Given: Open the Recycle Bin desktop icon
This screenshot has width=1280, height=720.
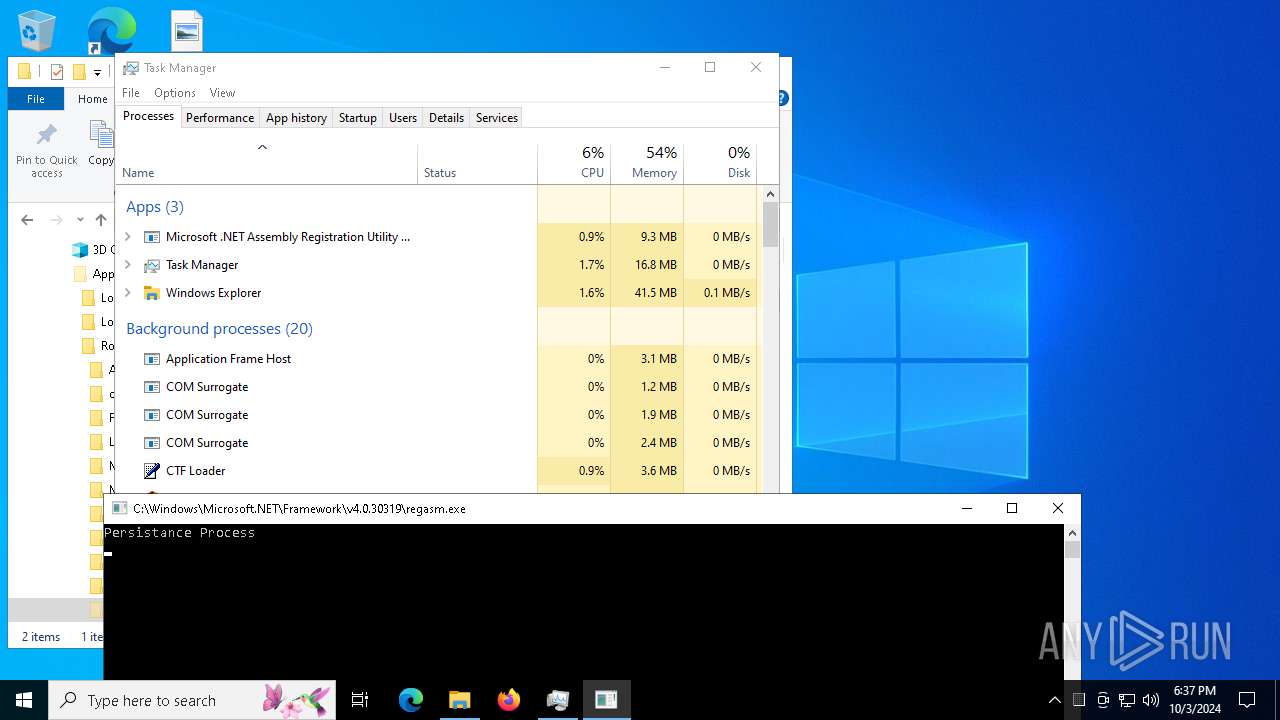Looking at the screenshot, I should 37,30.
